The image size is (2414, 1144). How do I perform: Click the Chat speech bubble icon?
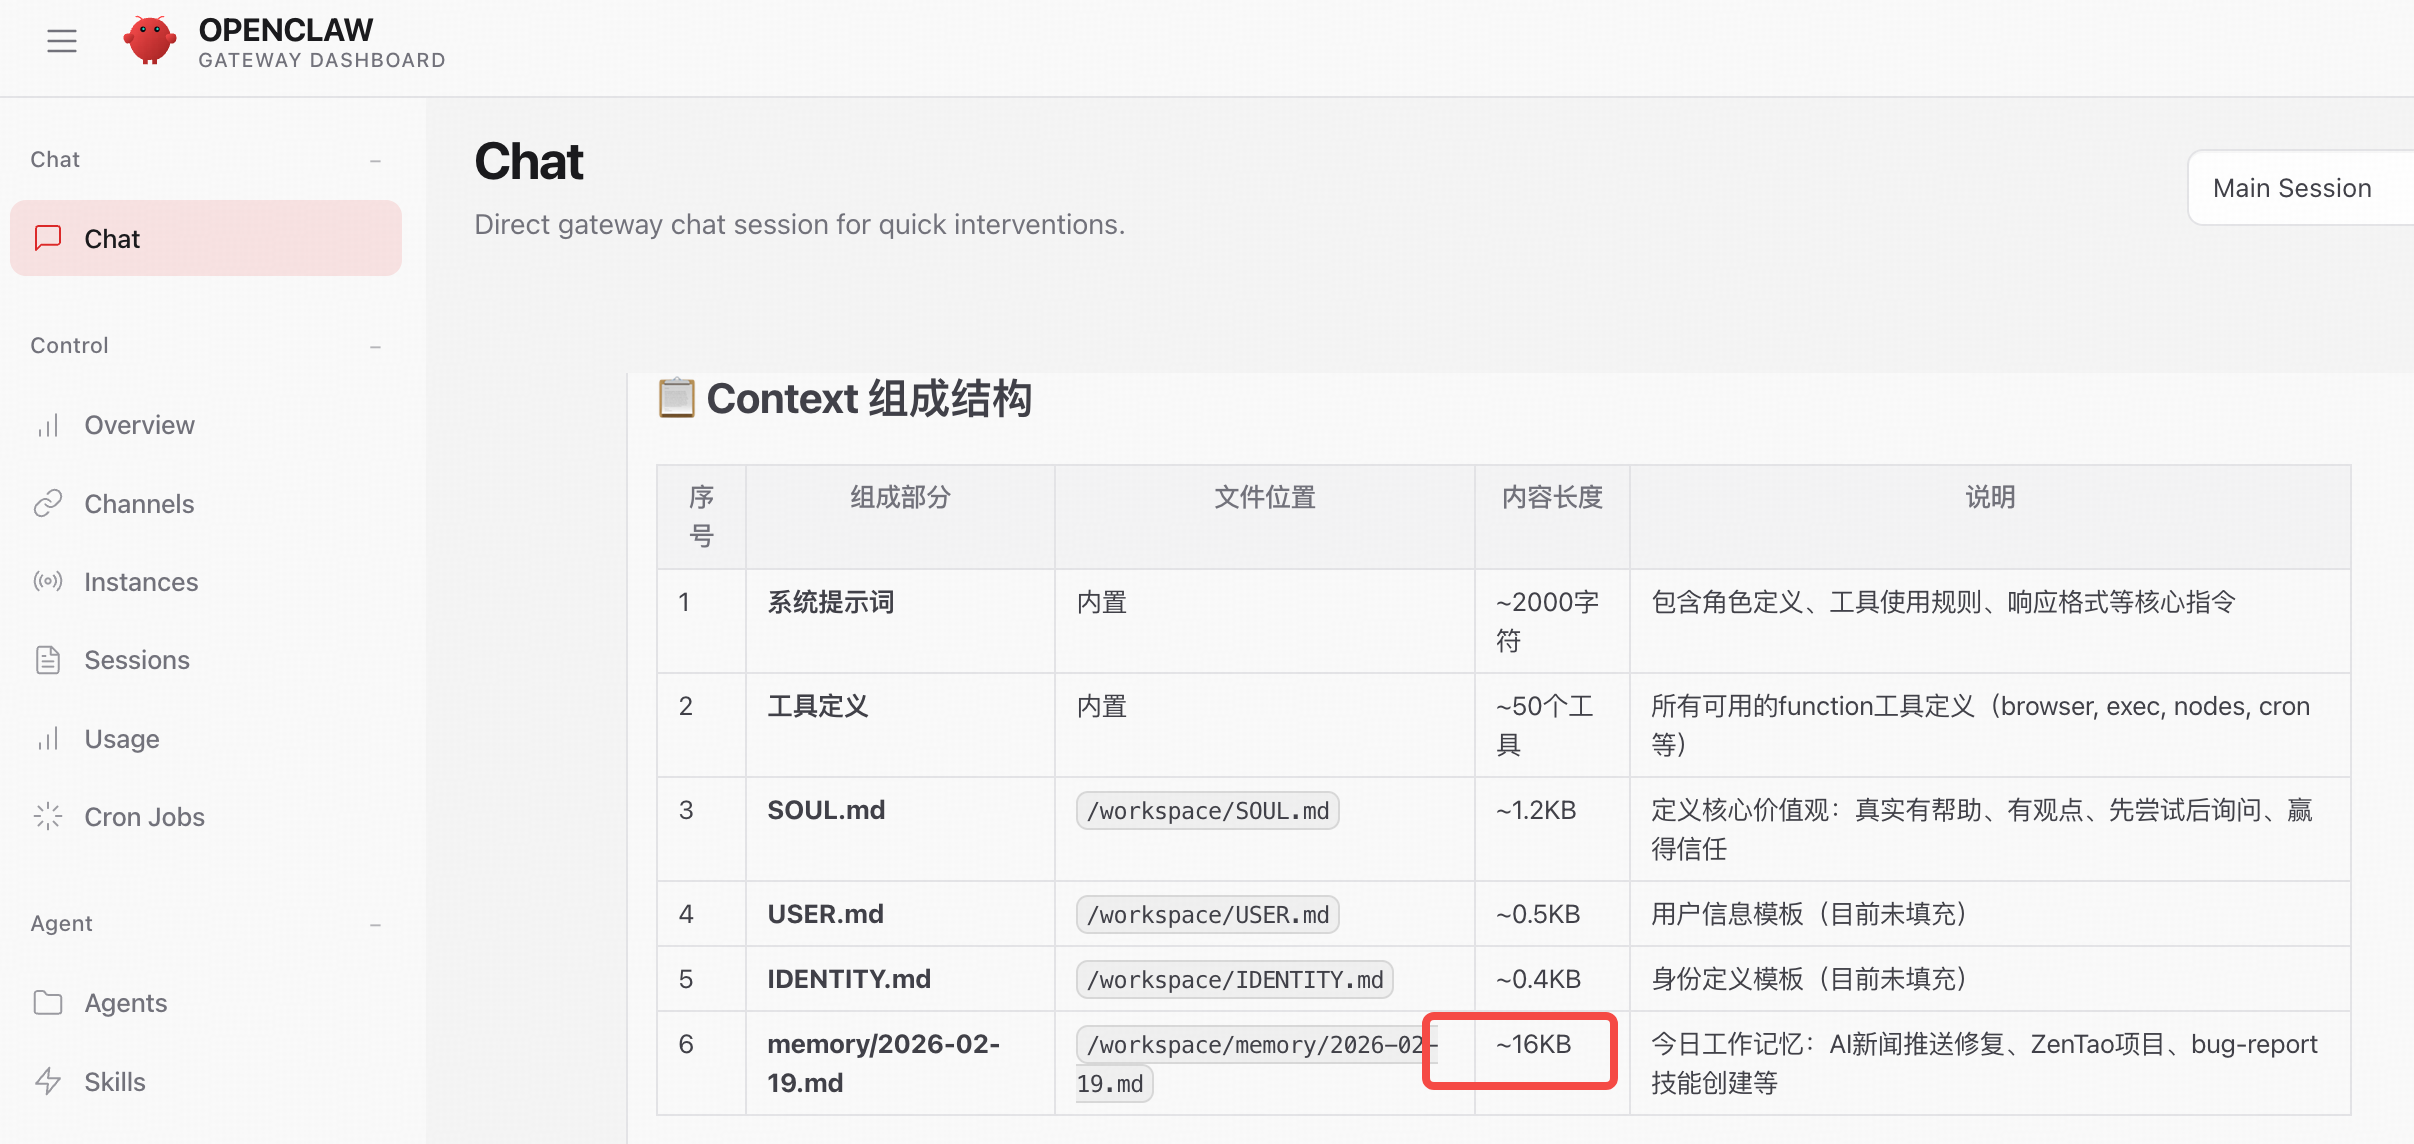(x=48, y=238)
